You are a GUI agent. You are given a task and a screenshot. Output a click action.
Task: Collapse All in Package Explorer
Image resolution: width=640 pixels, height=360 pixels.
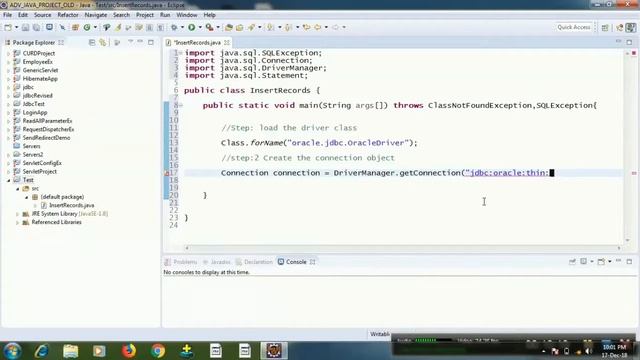[x=92, y=42]
